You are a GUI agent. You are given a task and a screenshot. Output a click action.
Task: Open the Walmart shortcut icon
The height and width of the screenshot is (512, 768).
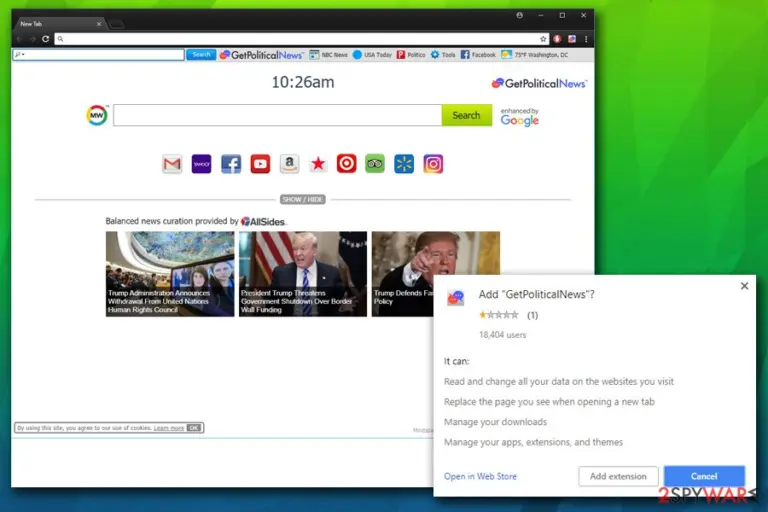pos(404,164)
